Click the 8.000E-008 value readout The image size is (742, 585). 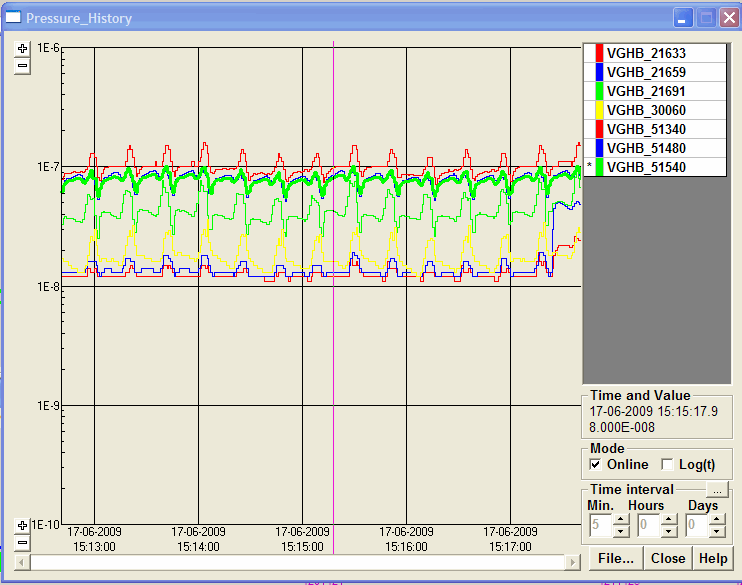622,427
